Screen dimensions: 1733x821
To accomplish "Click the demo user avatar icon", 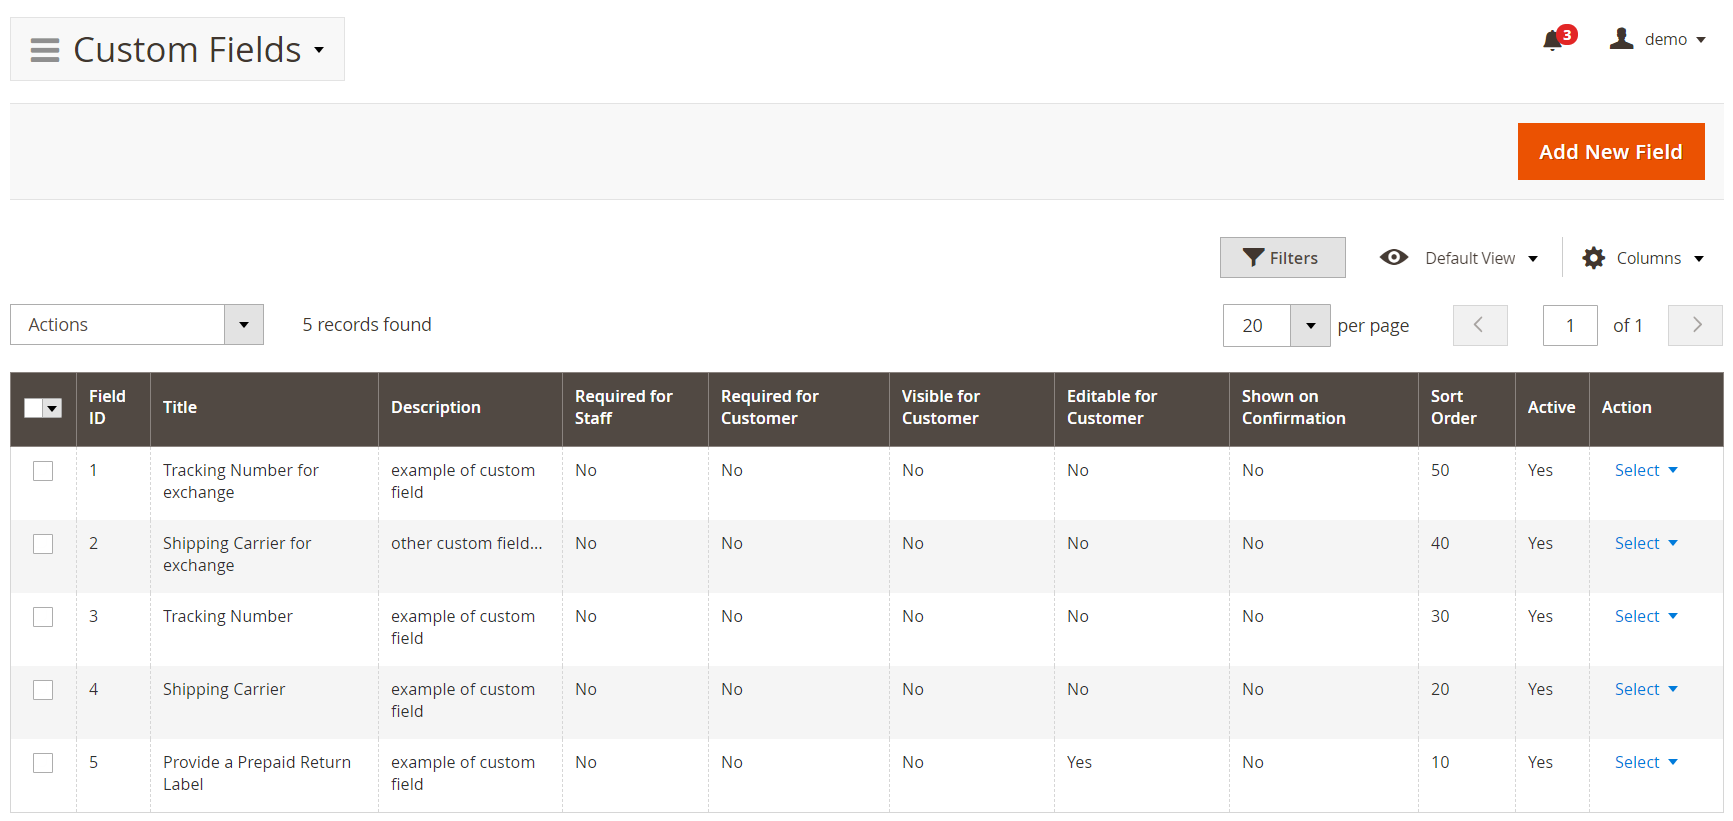I will [1621, 39].
